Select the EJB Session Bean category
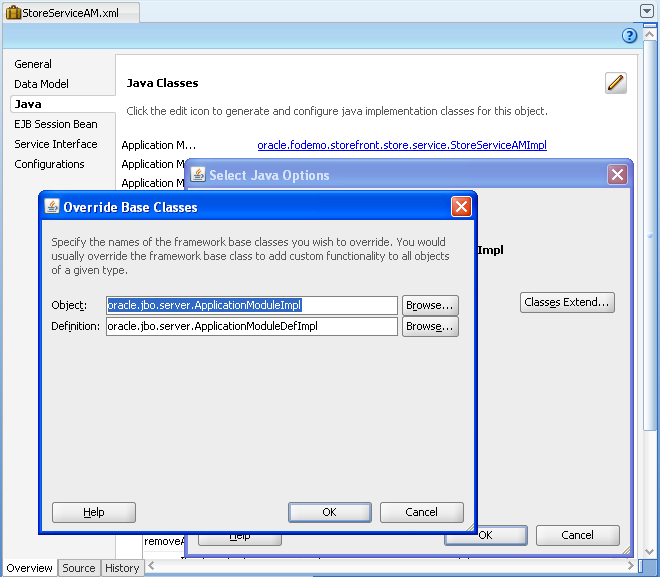This screenshot has height=577, width=660. click(x=56, y=124)
